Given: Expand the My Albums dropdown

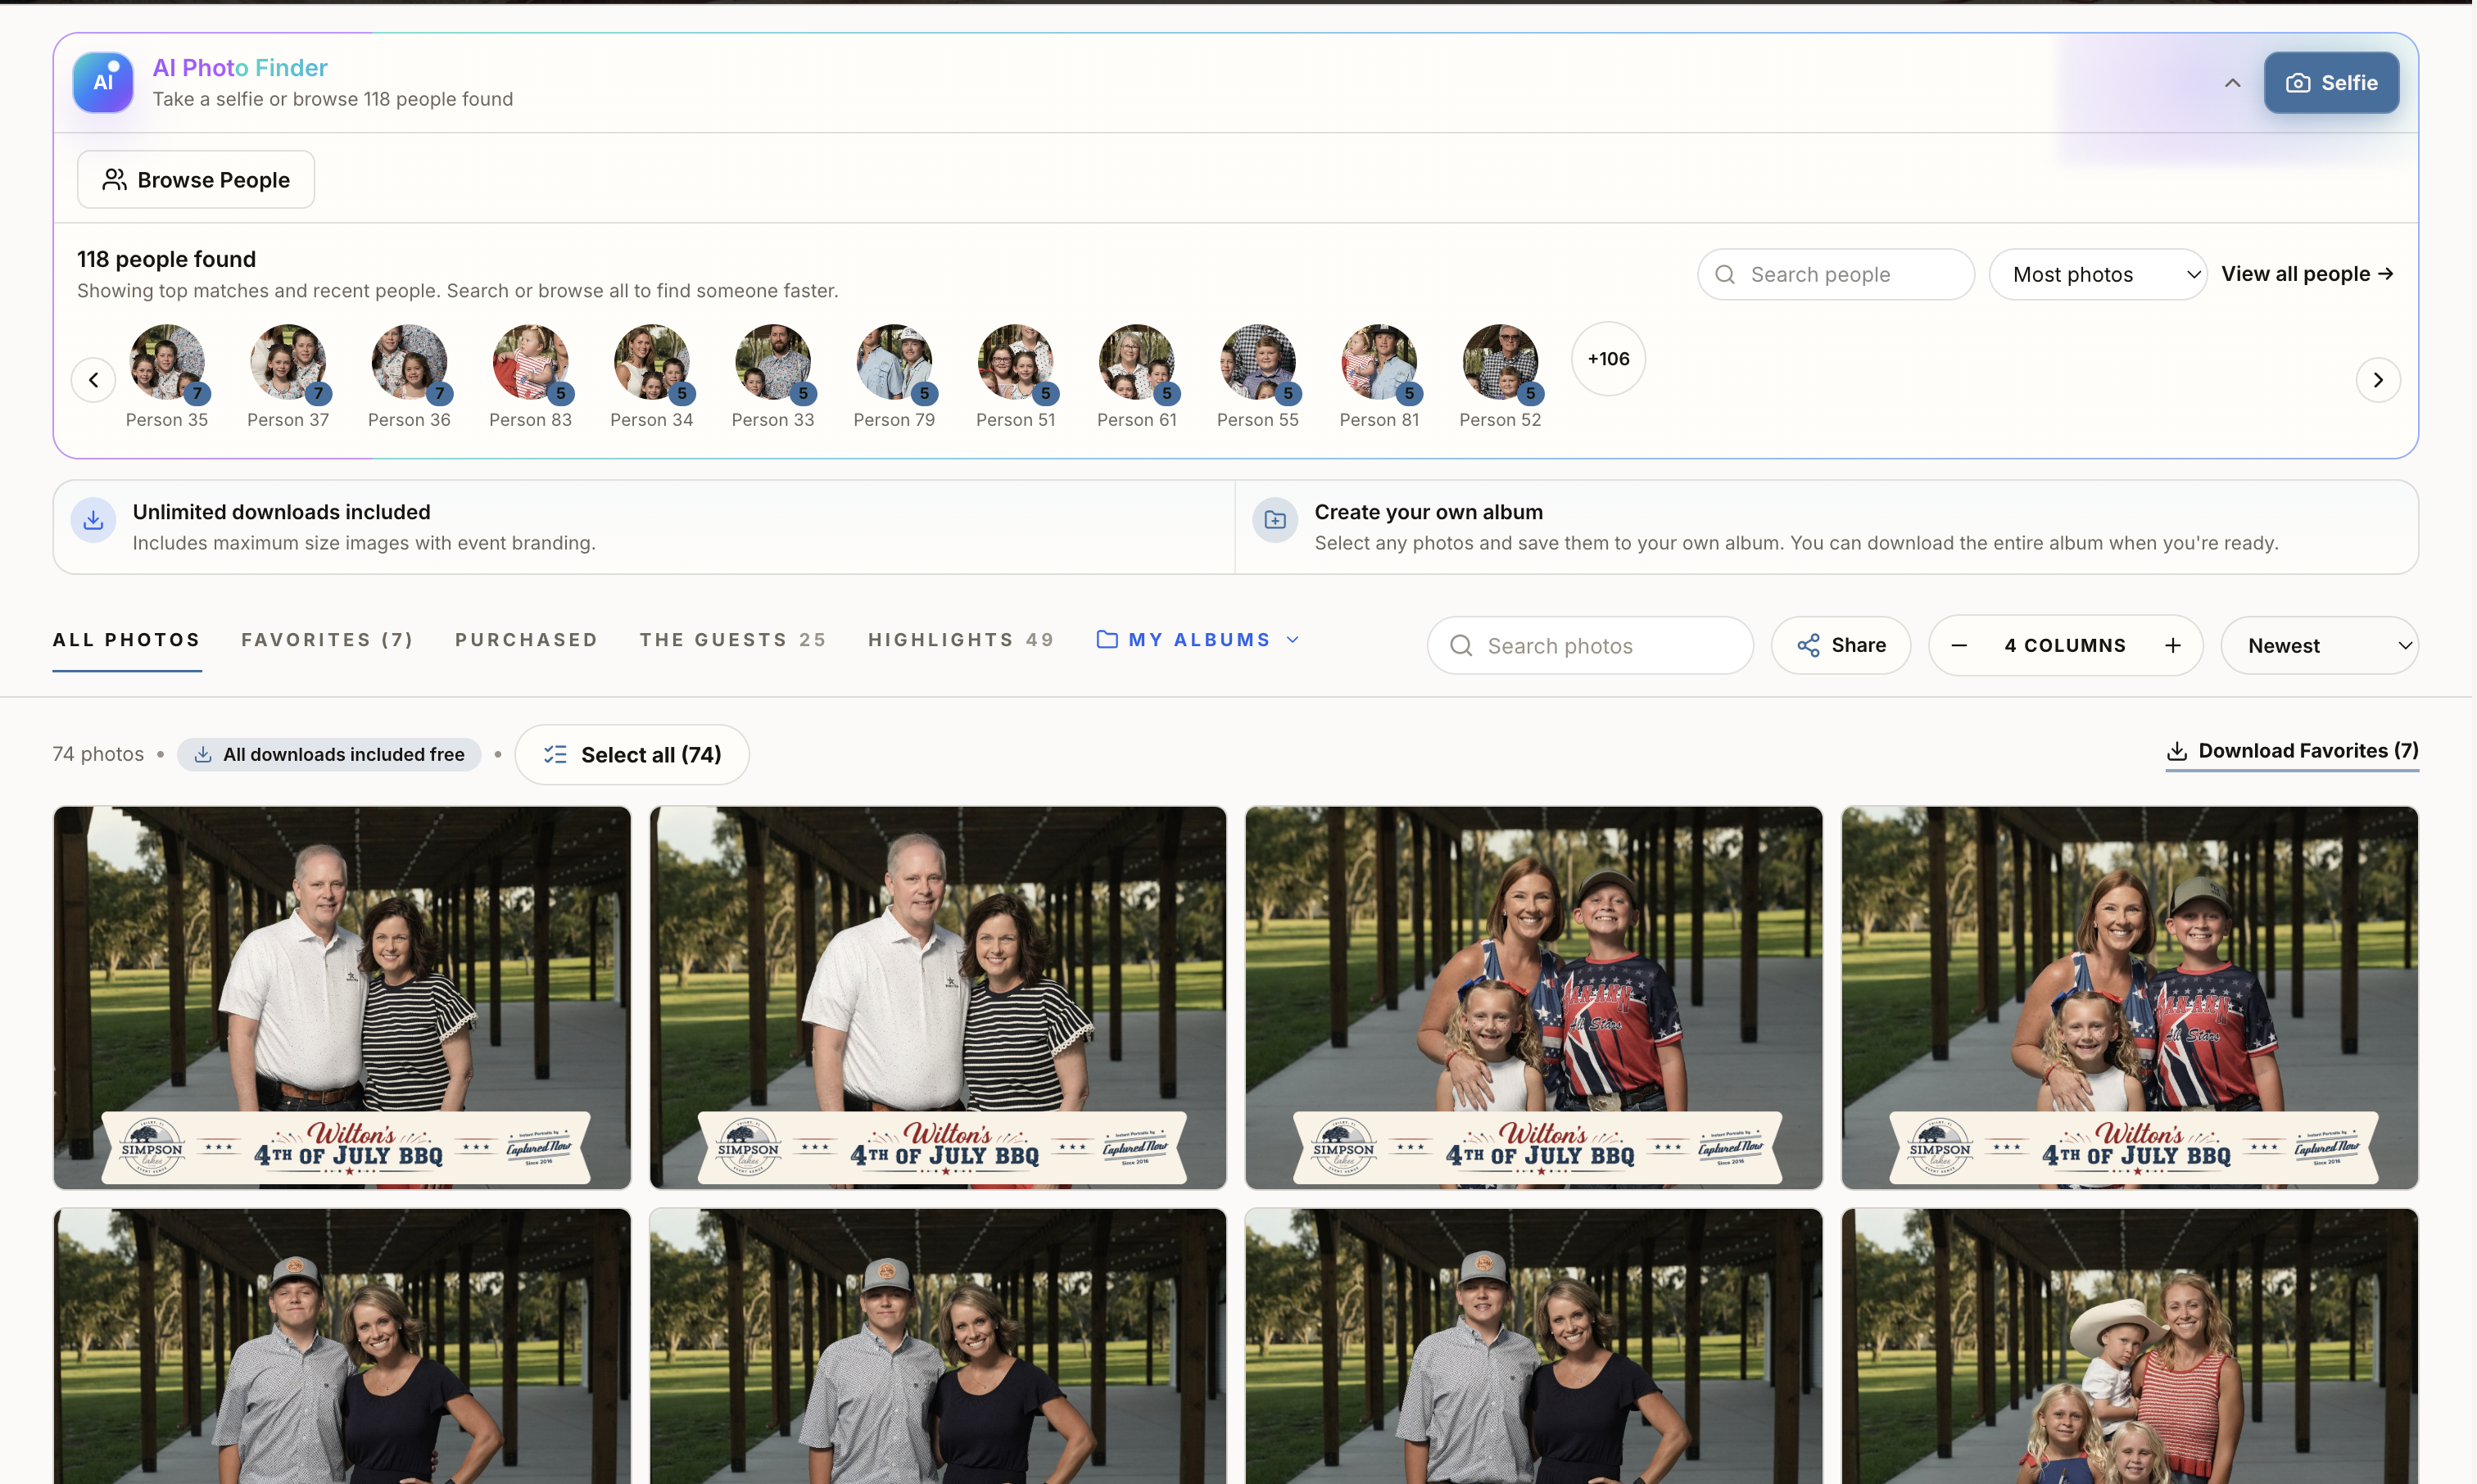Looking at the screenshot, I should coord(1198,640).
